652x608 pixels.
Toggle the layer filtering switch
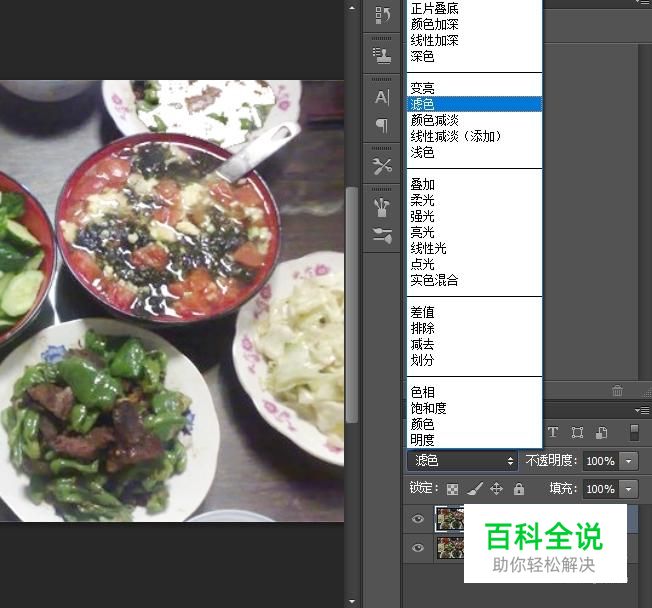coord(634,432)
